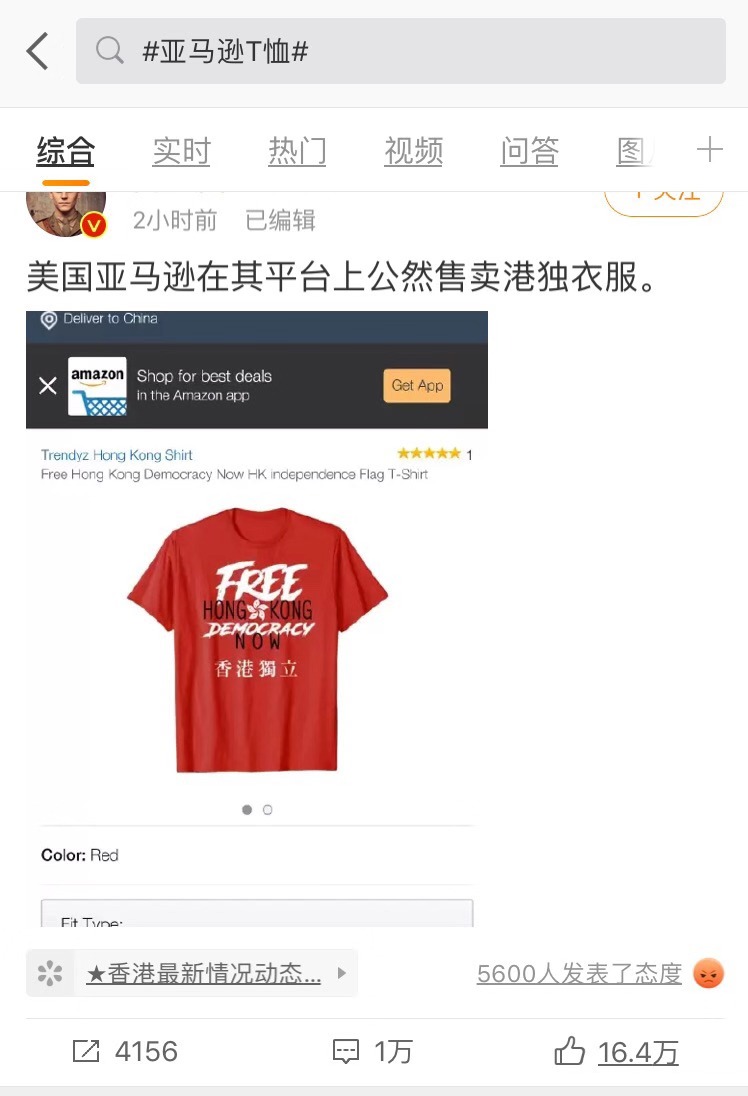Tap the back arrow icon
Image resolution: width=748 pixels, height=1096 pixels.
[38, 51]
